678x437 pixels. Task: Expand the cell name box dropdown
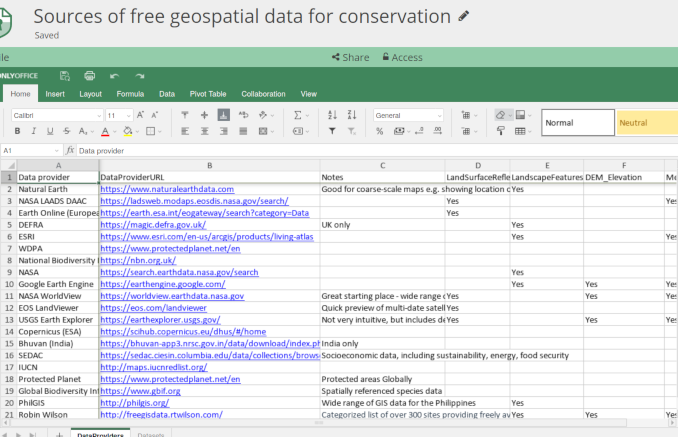coord(57,151)
